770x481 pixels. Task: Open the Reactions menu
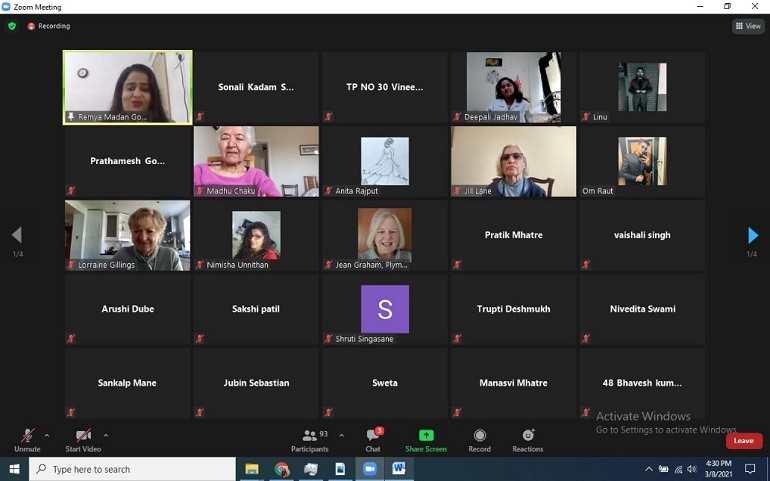(528, 439)
